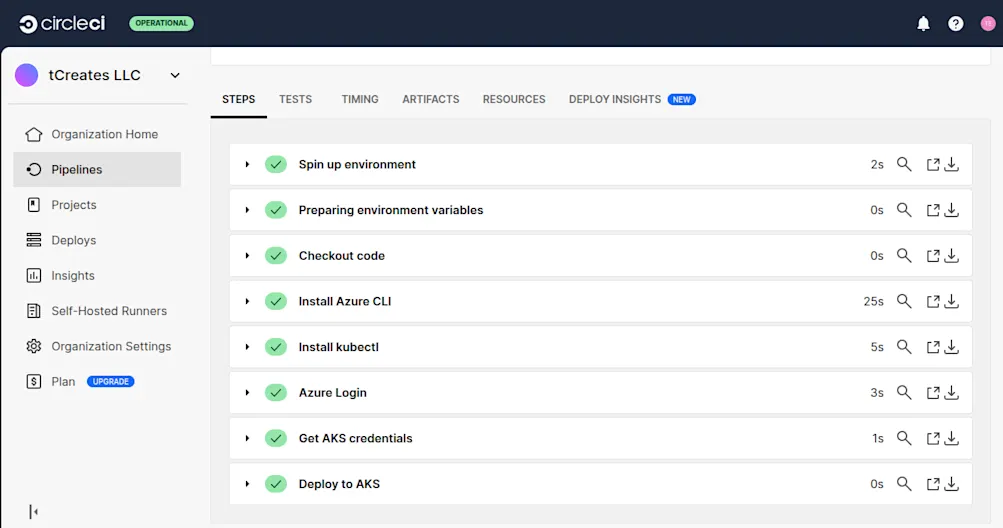Image resolution: width=1003 pixels, height=528 pixels.
Task: Switch to the RESOURCES tab
Action: tap(514, 99)
